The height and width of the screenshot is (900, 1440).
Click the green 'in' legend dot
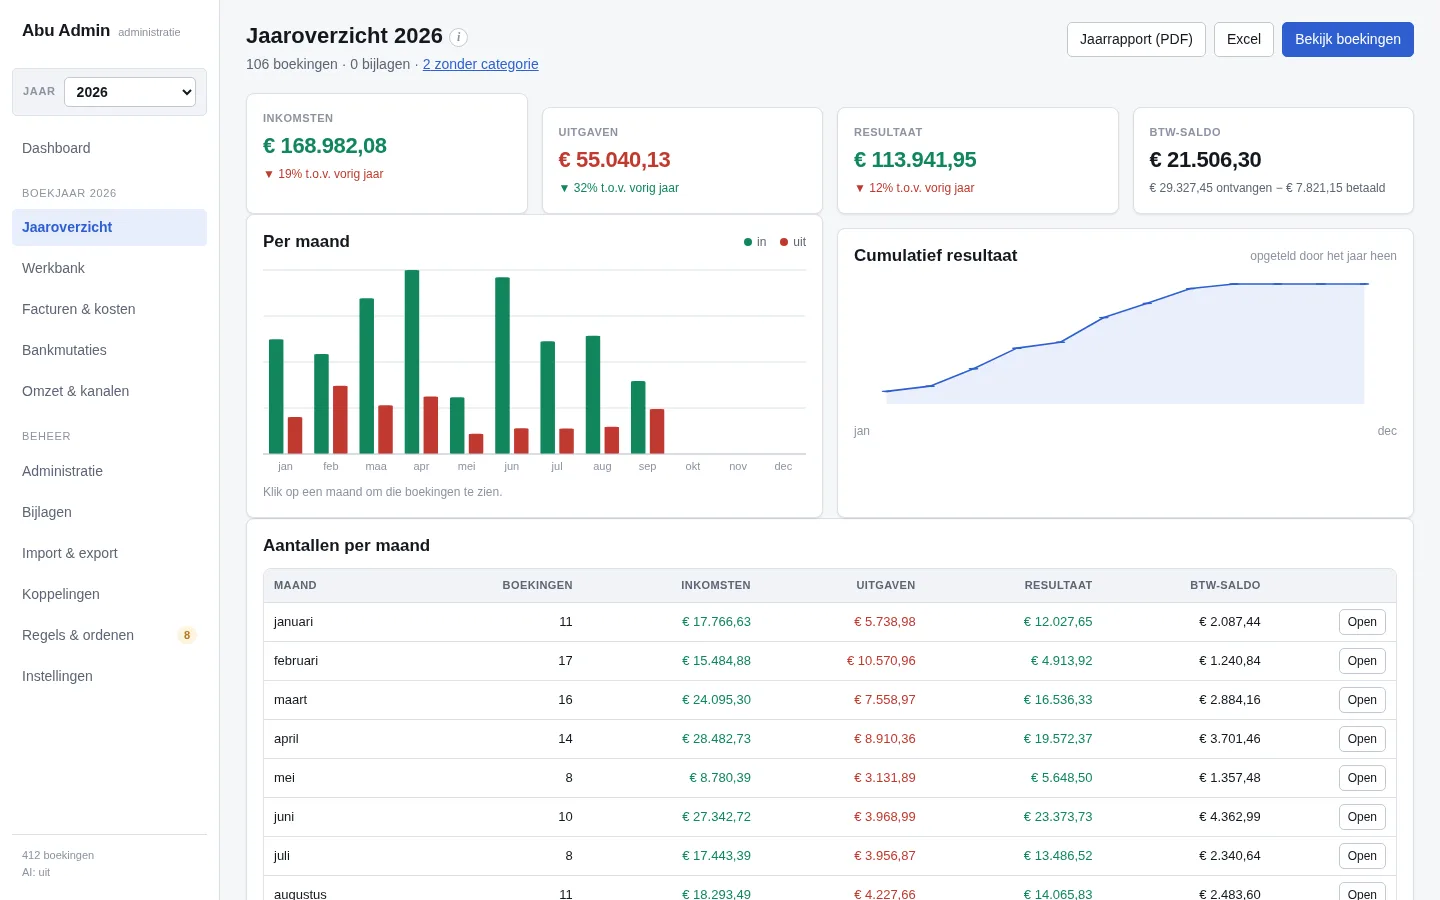click(x=748, y=242)
